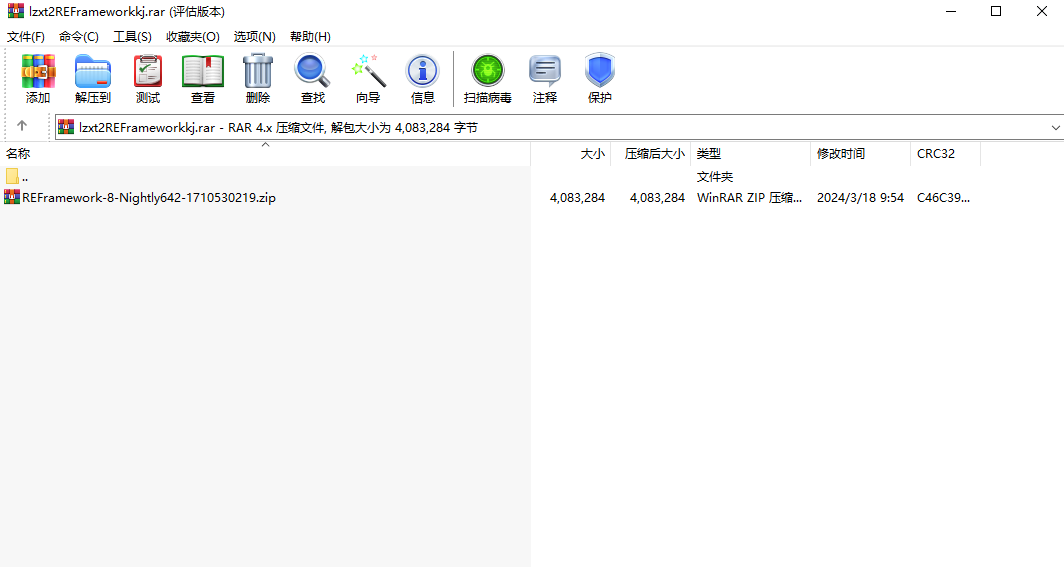
Task: Click the 2024/3/18 9:54 modified time cell
Action: [x=860, y=197]
